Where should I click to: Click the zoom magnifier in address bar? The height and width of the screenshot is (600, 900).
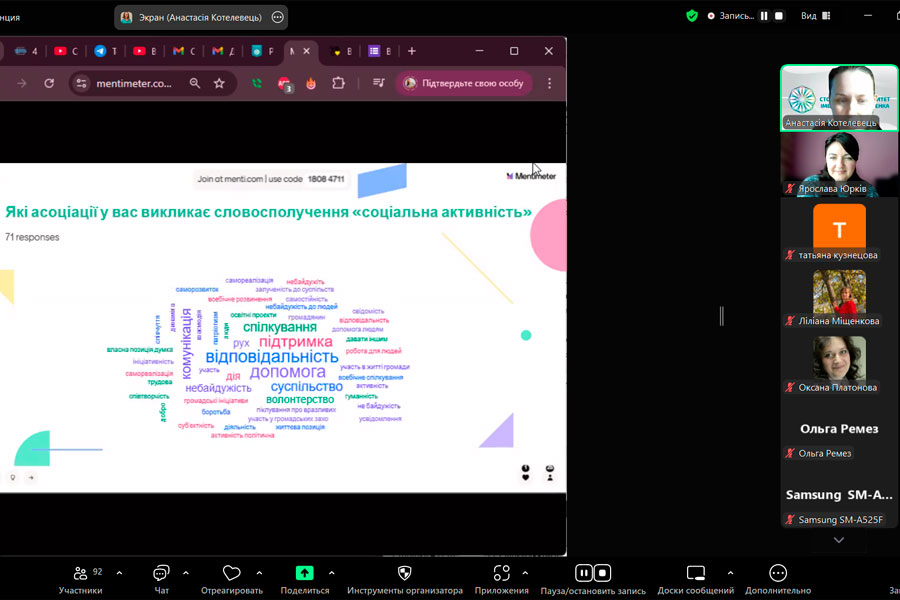195,83
